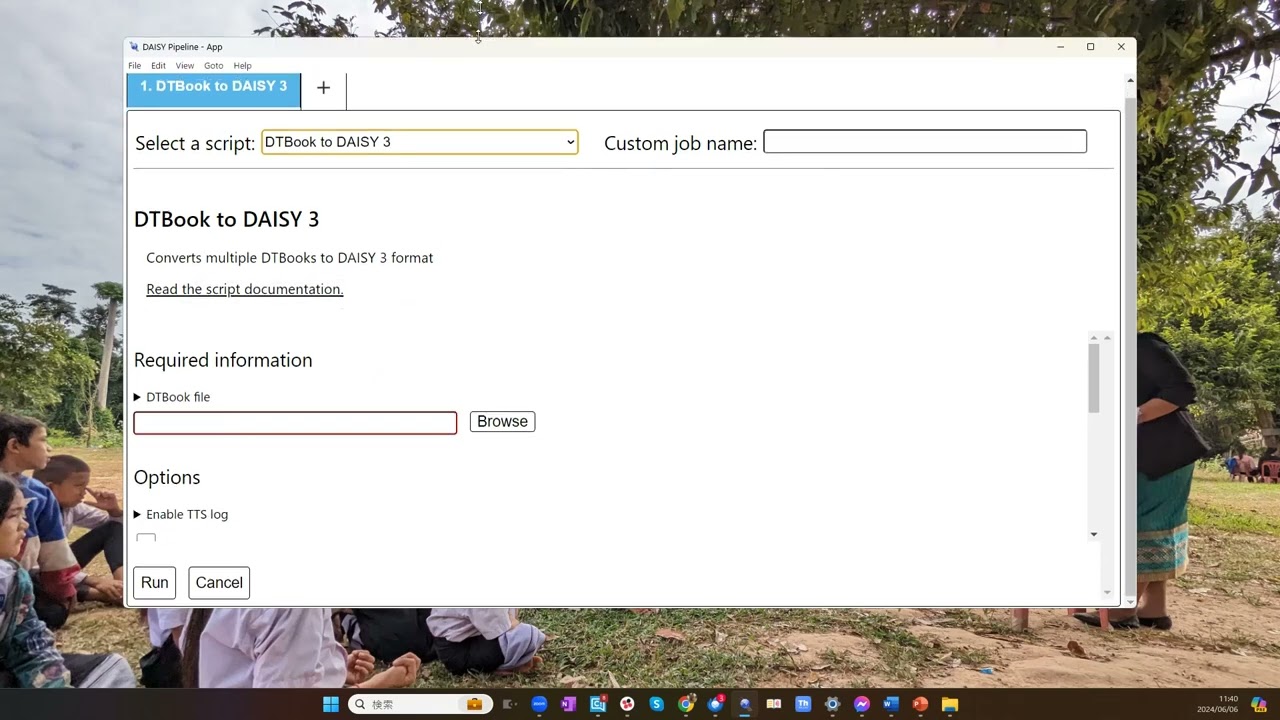The width and height of the screenshot is (1280, 720).
Task: Open the DAISY Pipeline taskbar icon
Action: coord(745,704)
